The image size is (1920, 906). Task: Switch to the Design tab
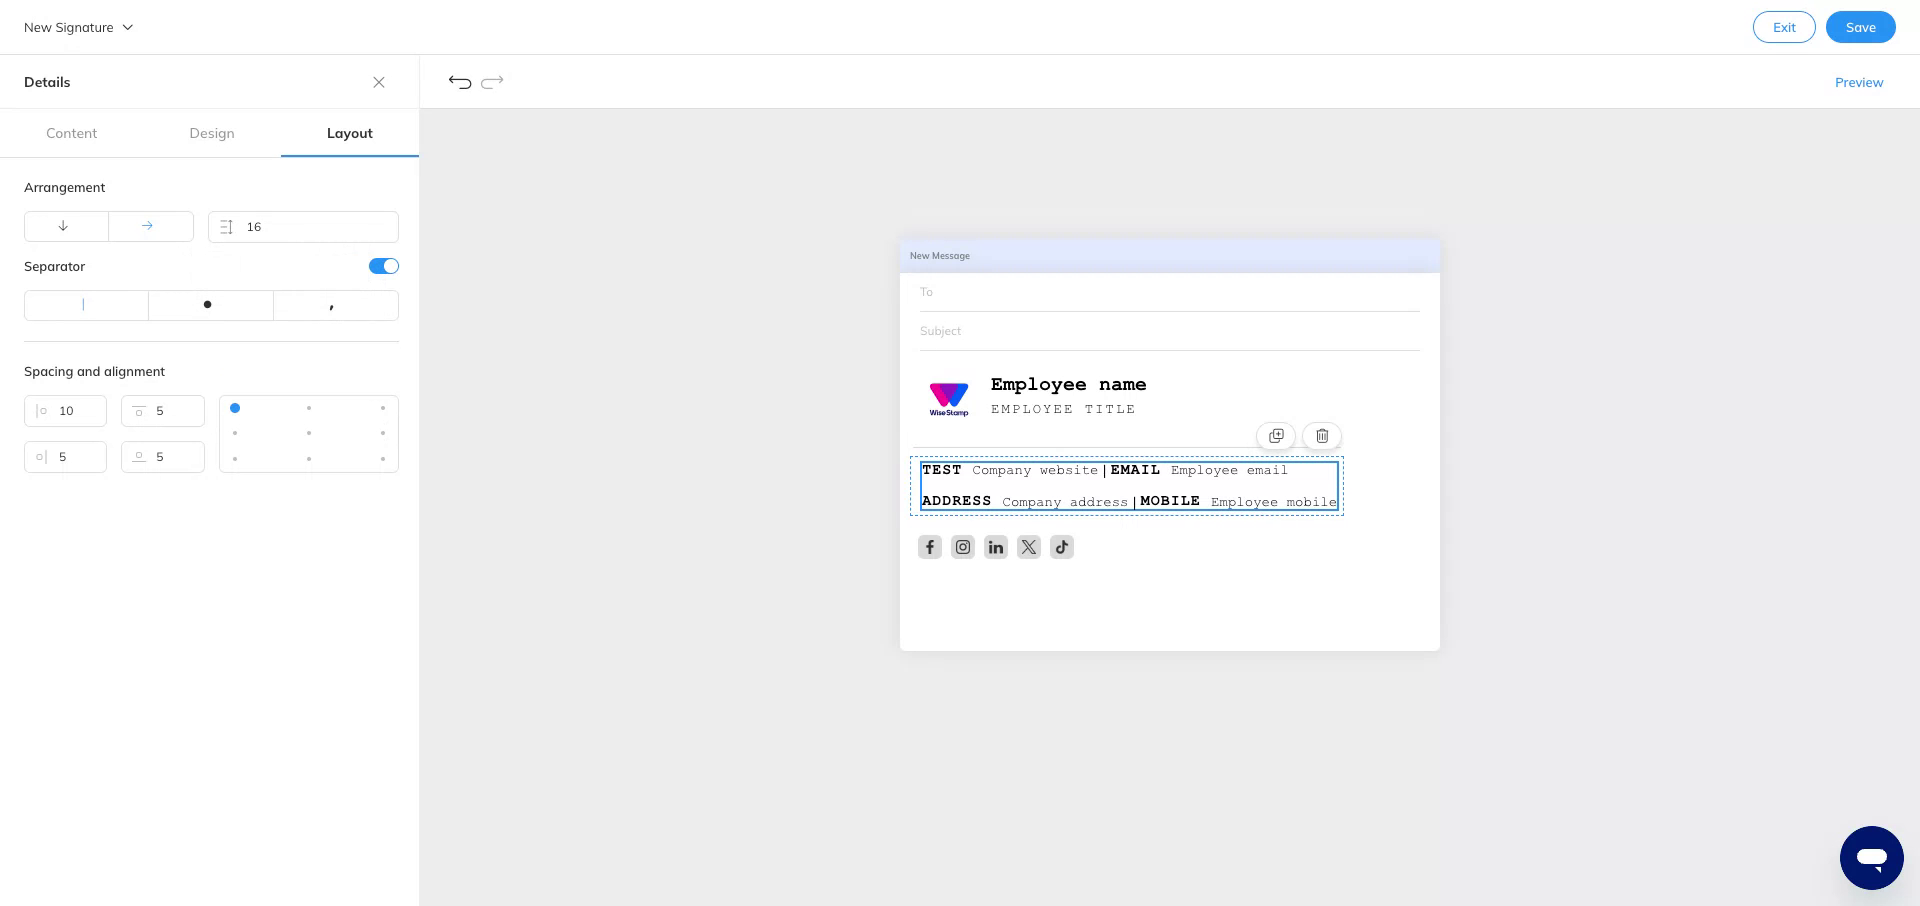[211, 133]
